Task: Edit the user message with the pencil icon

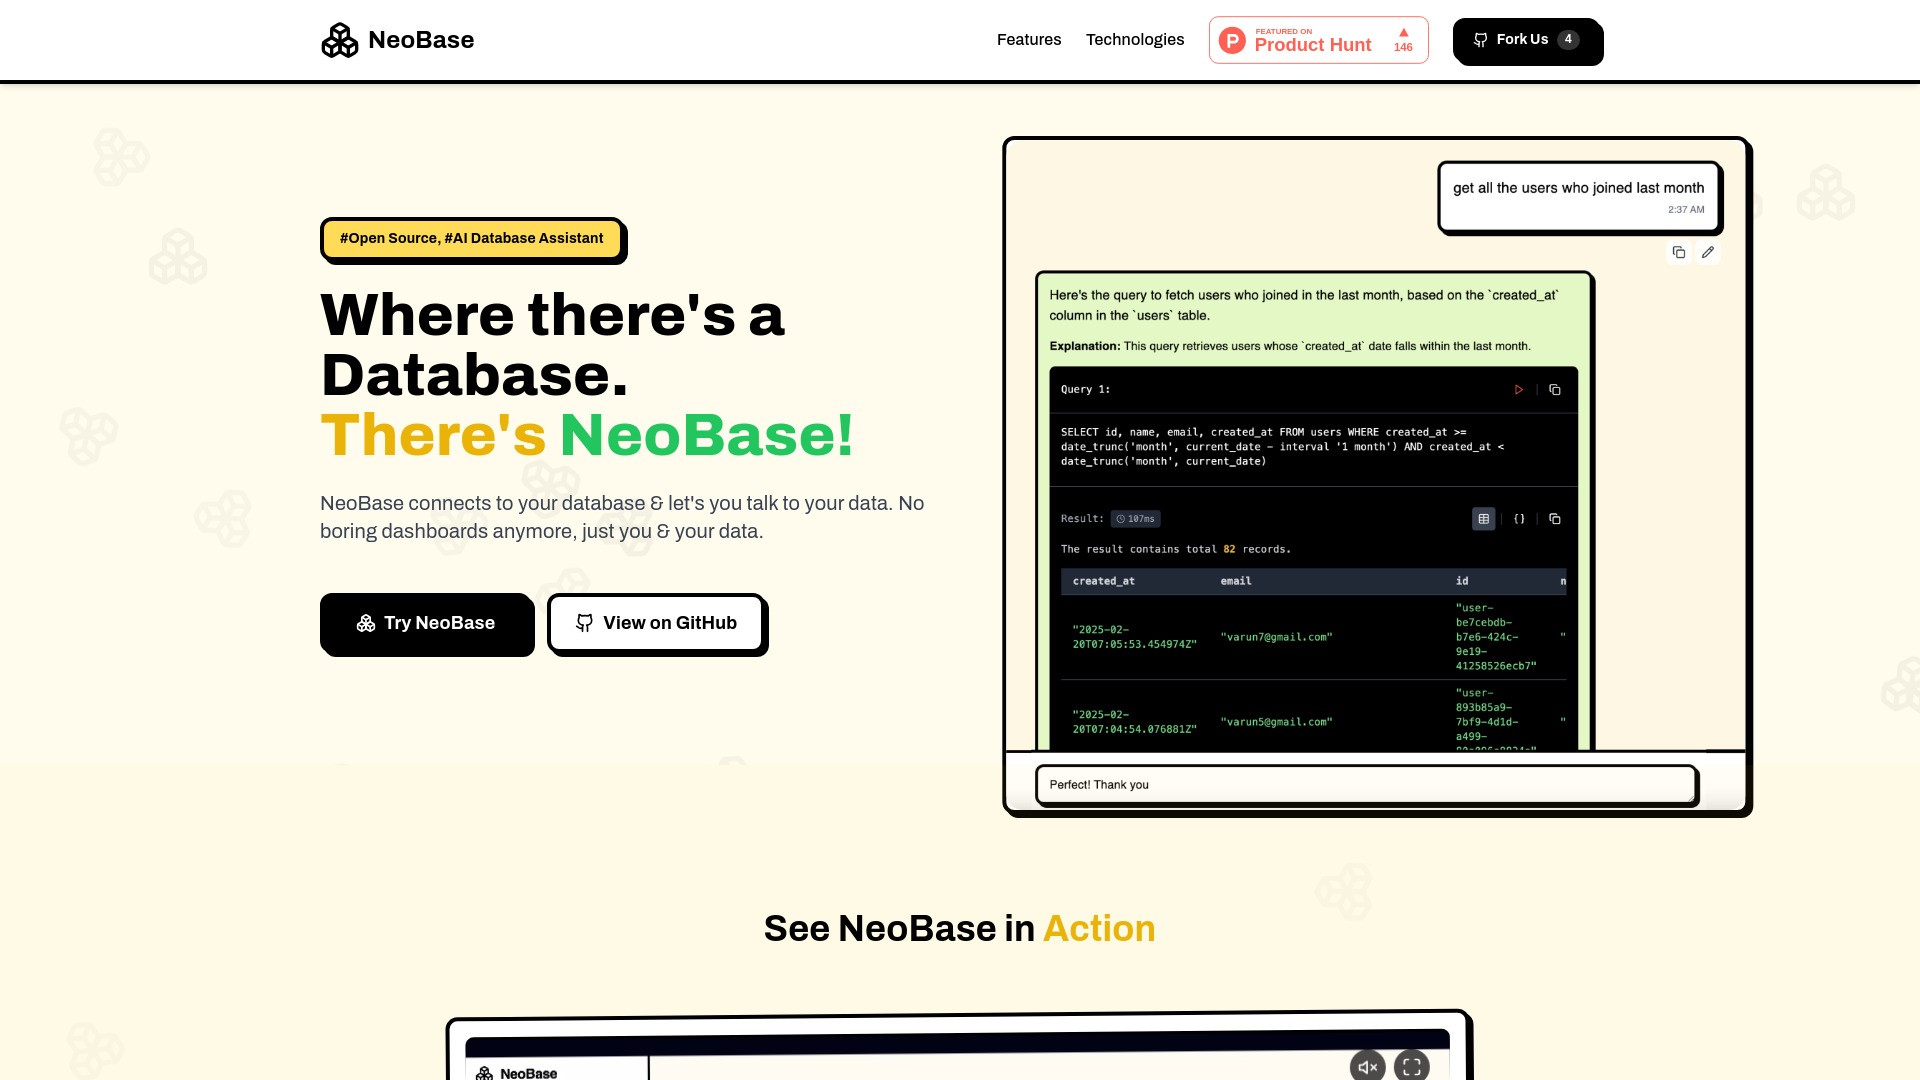Action: point(1708,252)
